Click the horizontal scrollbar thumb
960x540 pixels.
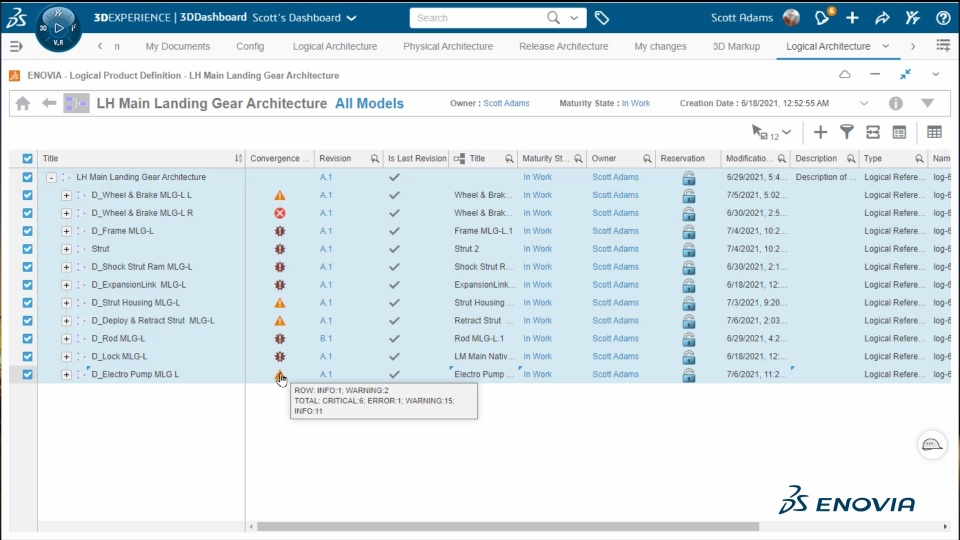[508, 527]
